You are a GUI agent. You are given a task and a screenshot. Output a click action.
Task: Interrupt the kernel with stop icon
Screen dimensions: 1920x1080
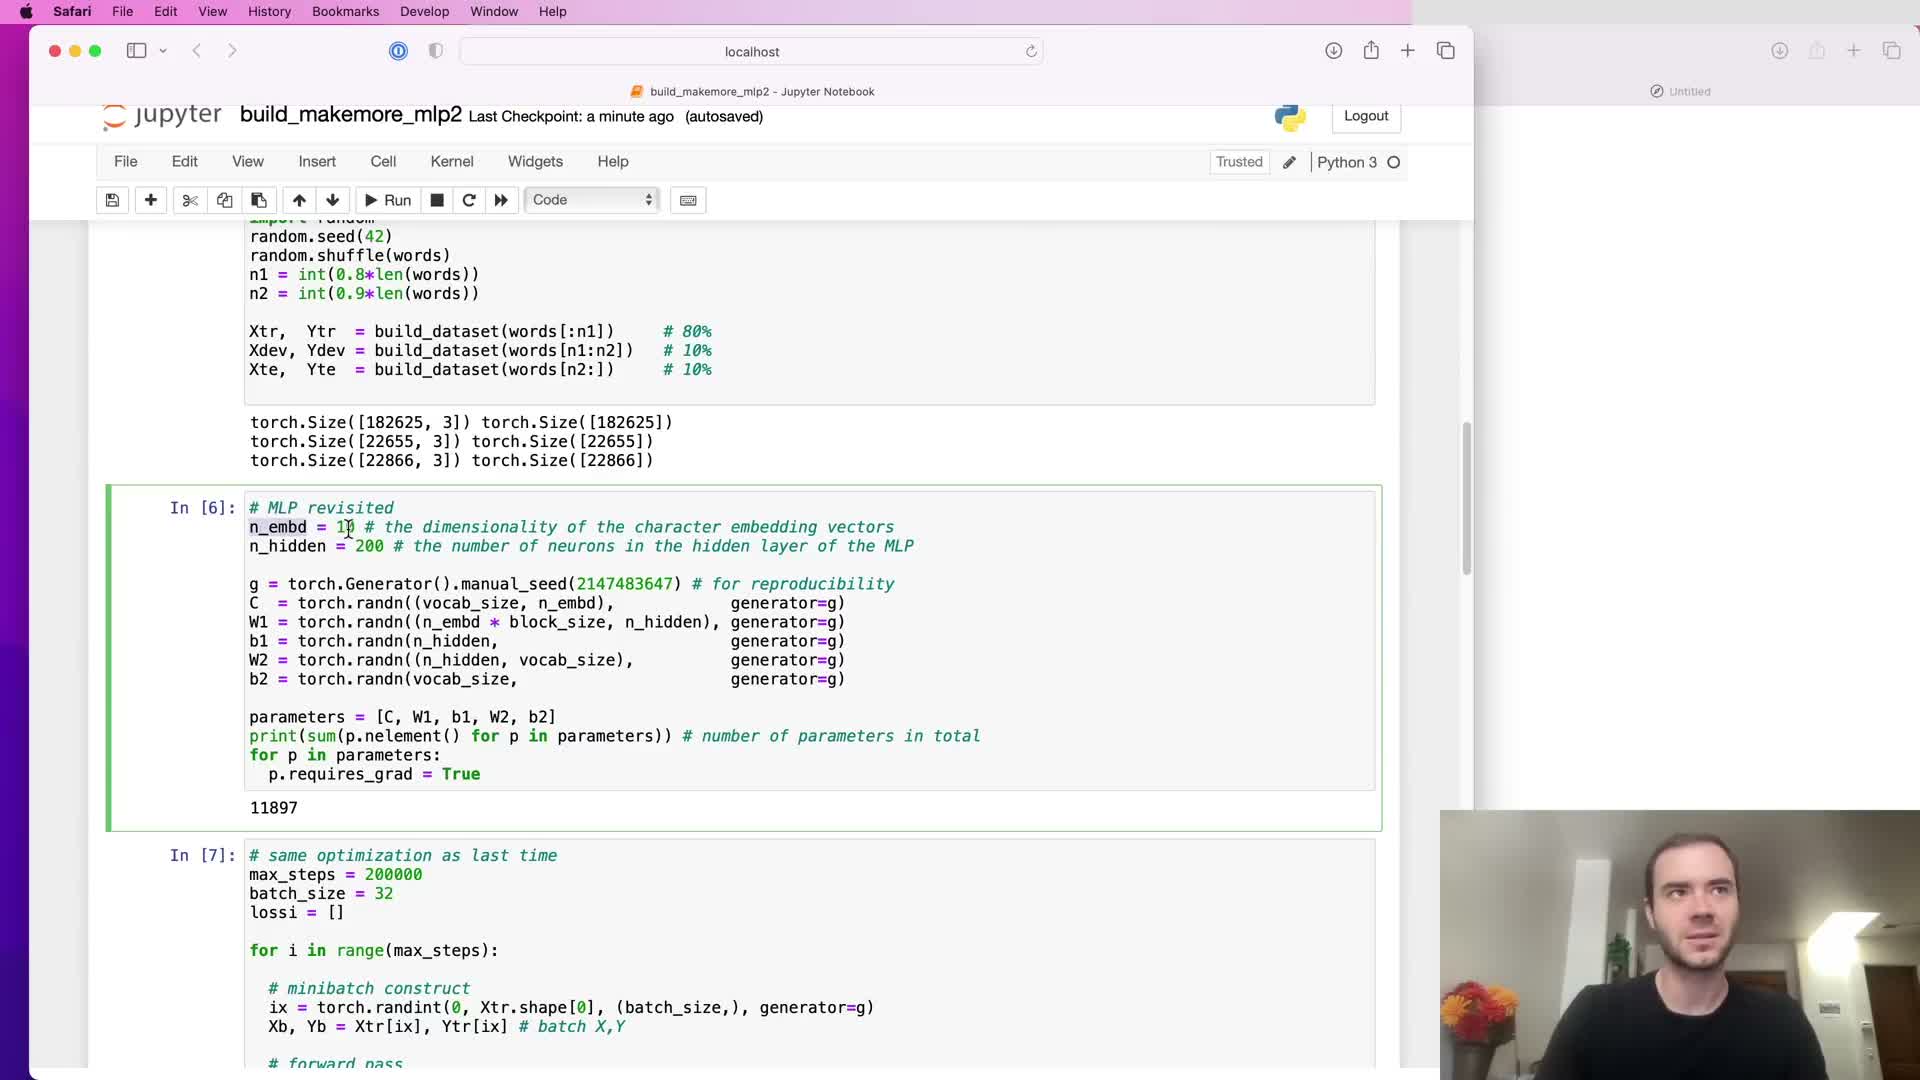pos(437,200)
